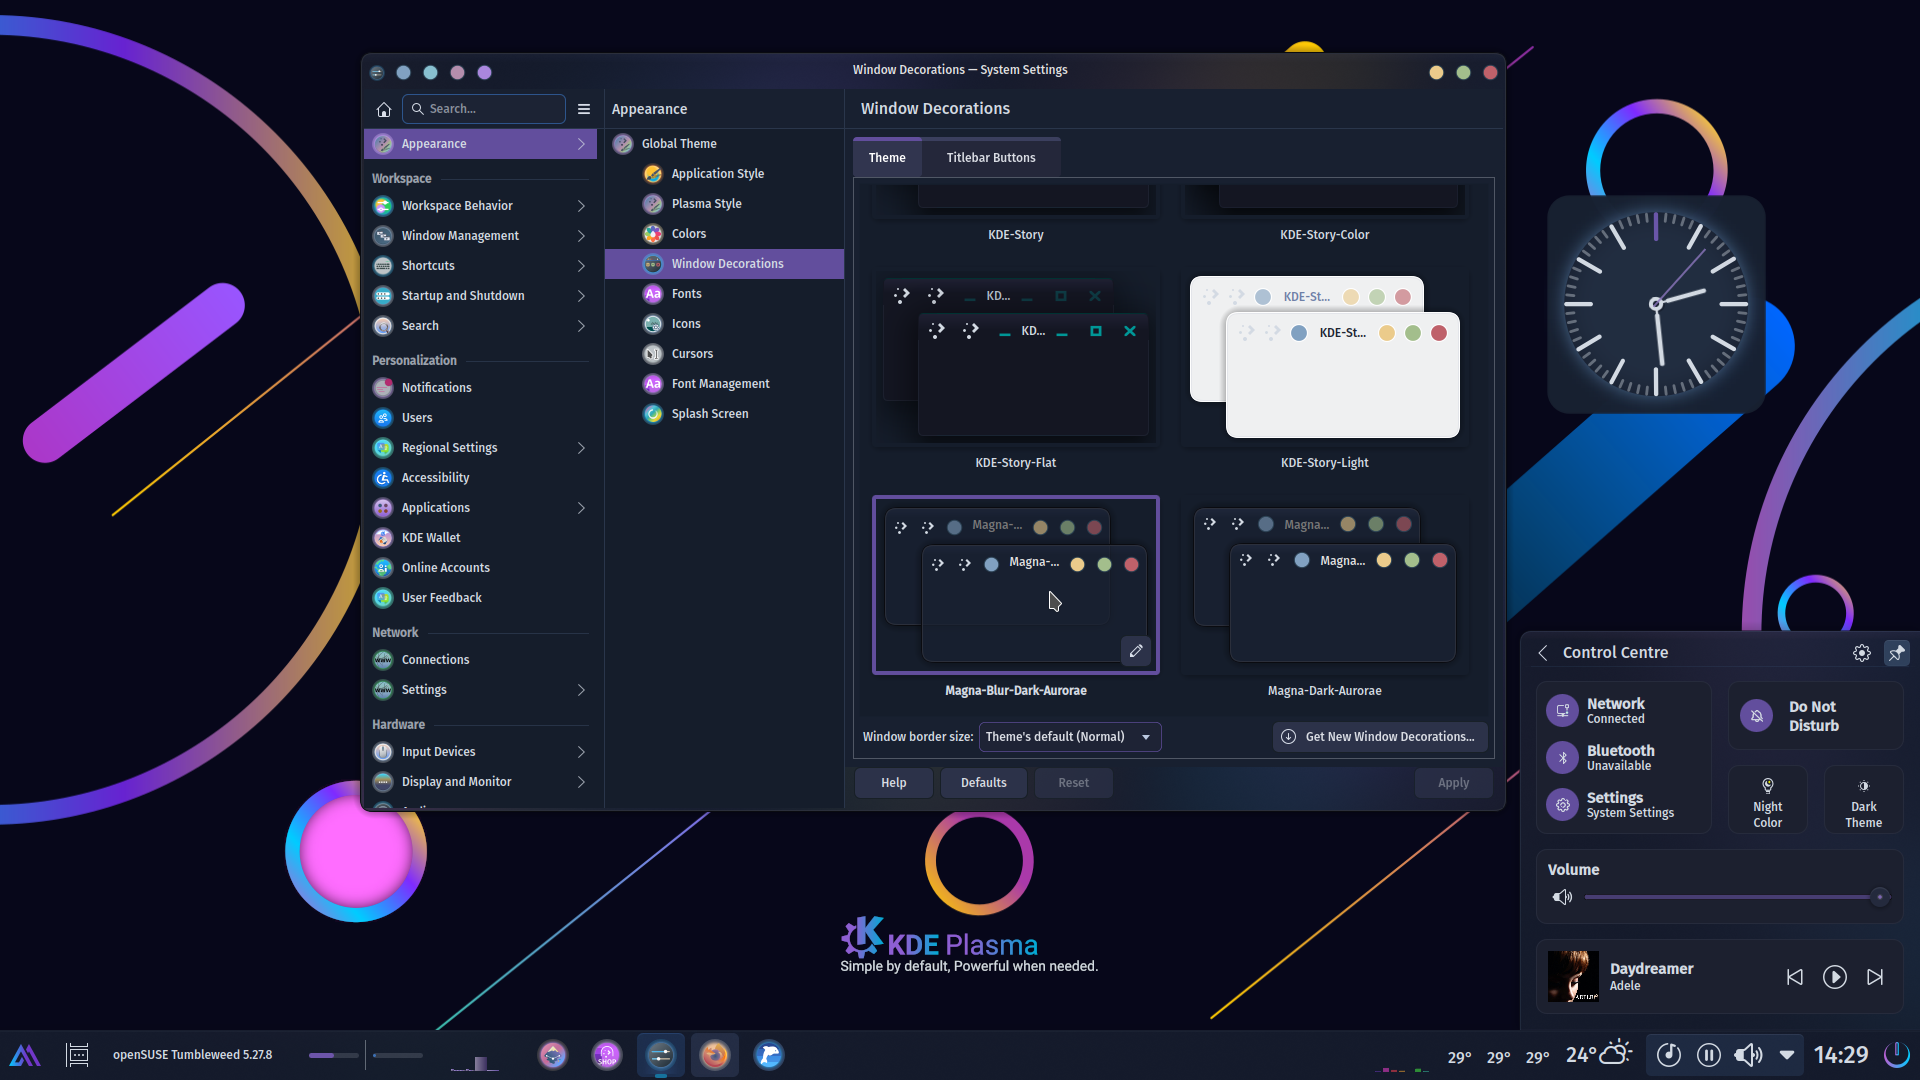The height and width of the screenshot is (1080, 1920).
Task: Click the edit pencil on Magna-Blur-Dark-Aurorae
Action: [x=1136, y=651]
